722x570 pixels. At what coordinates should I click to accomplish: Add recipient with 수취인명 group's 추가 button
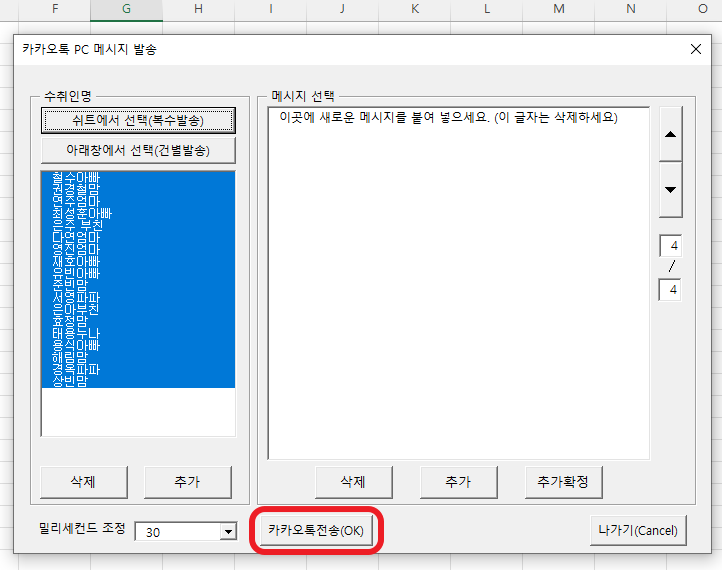click(x=187, y=482)
